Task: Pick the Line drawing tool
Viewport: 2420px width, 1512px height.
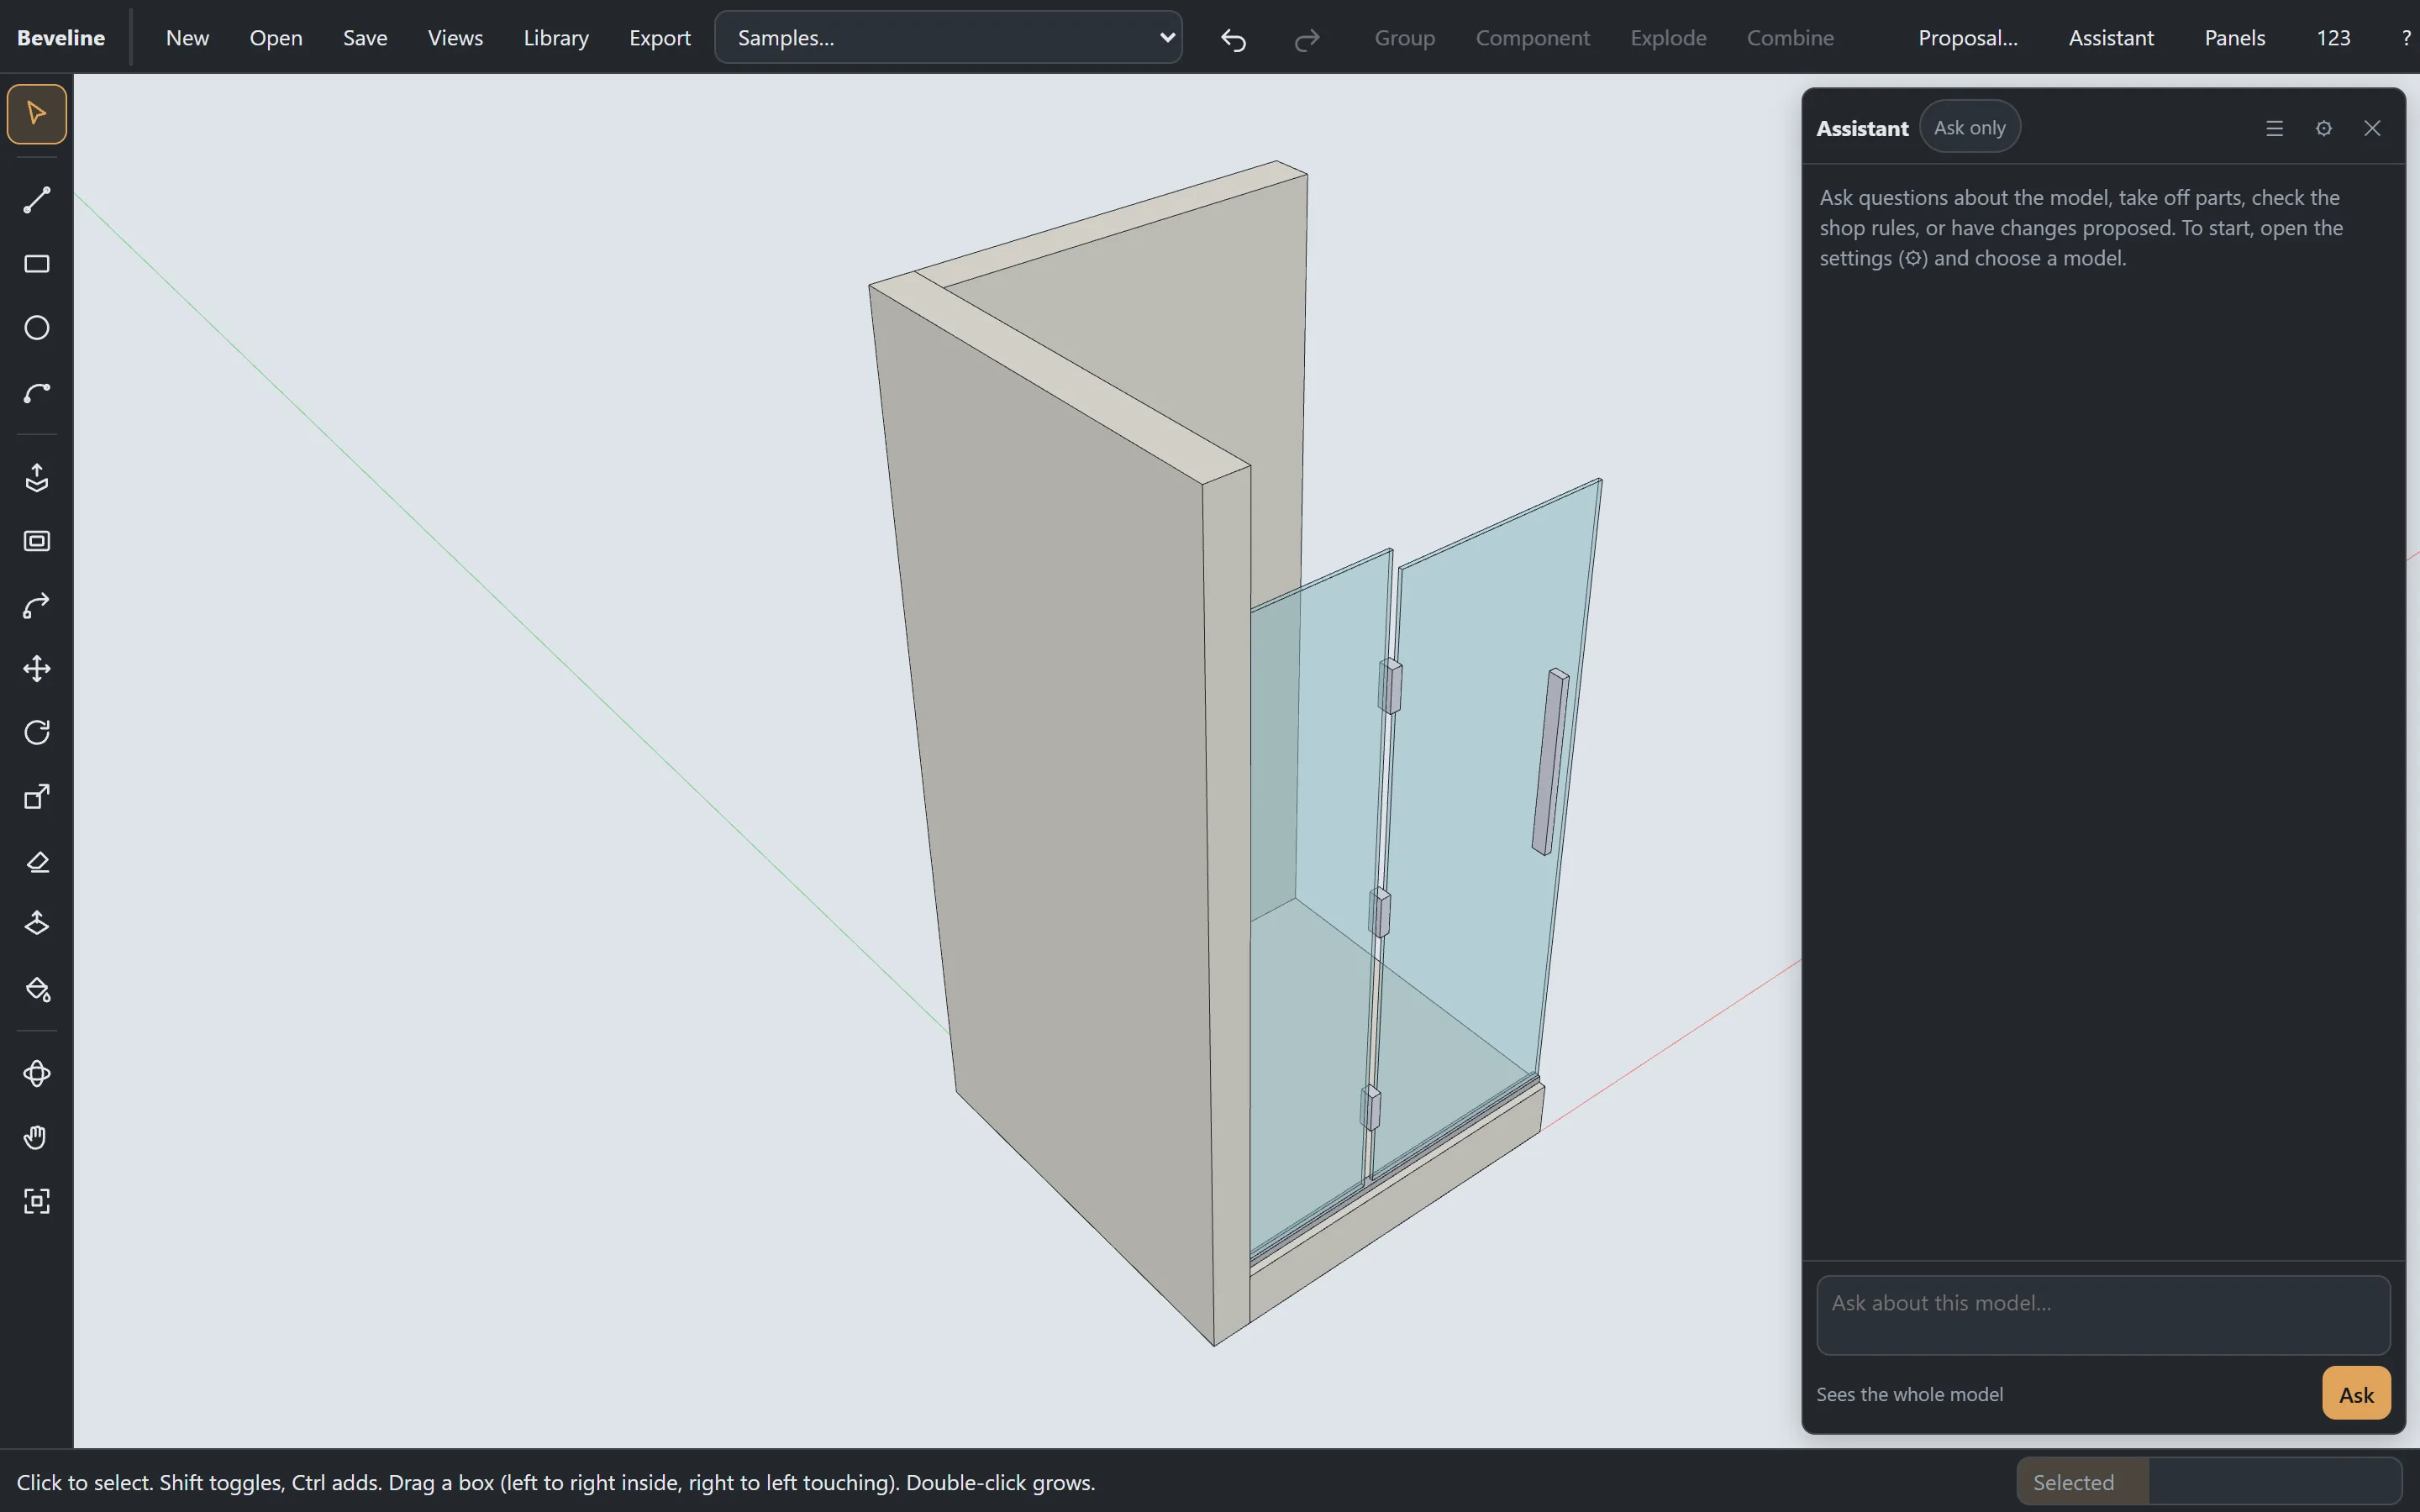Action: click(x=37, y=200)
